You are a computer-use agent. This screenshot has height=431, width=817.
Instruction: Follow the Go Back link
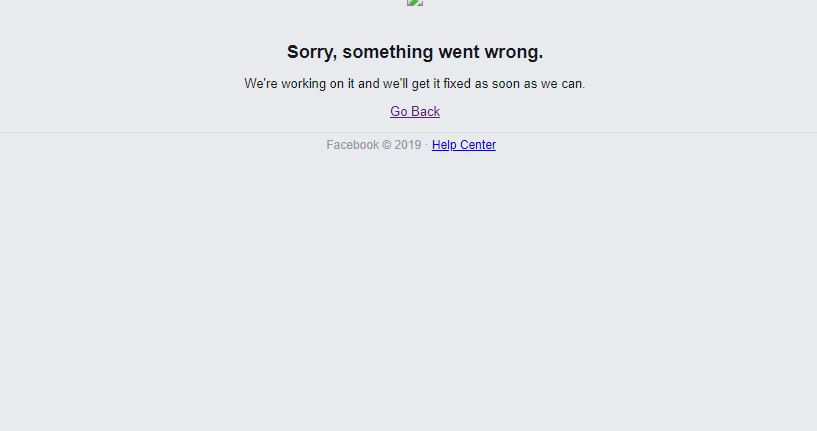point(415,112)
